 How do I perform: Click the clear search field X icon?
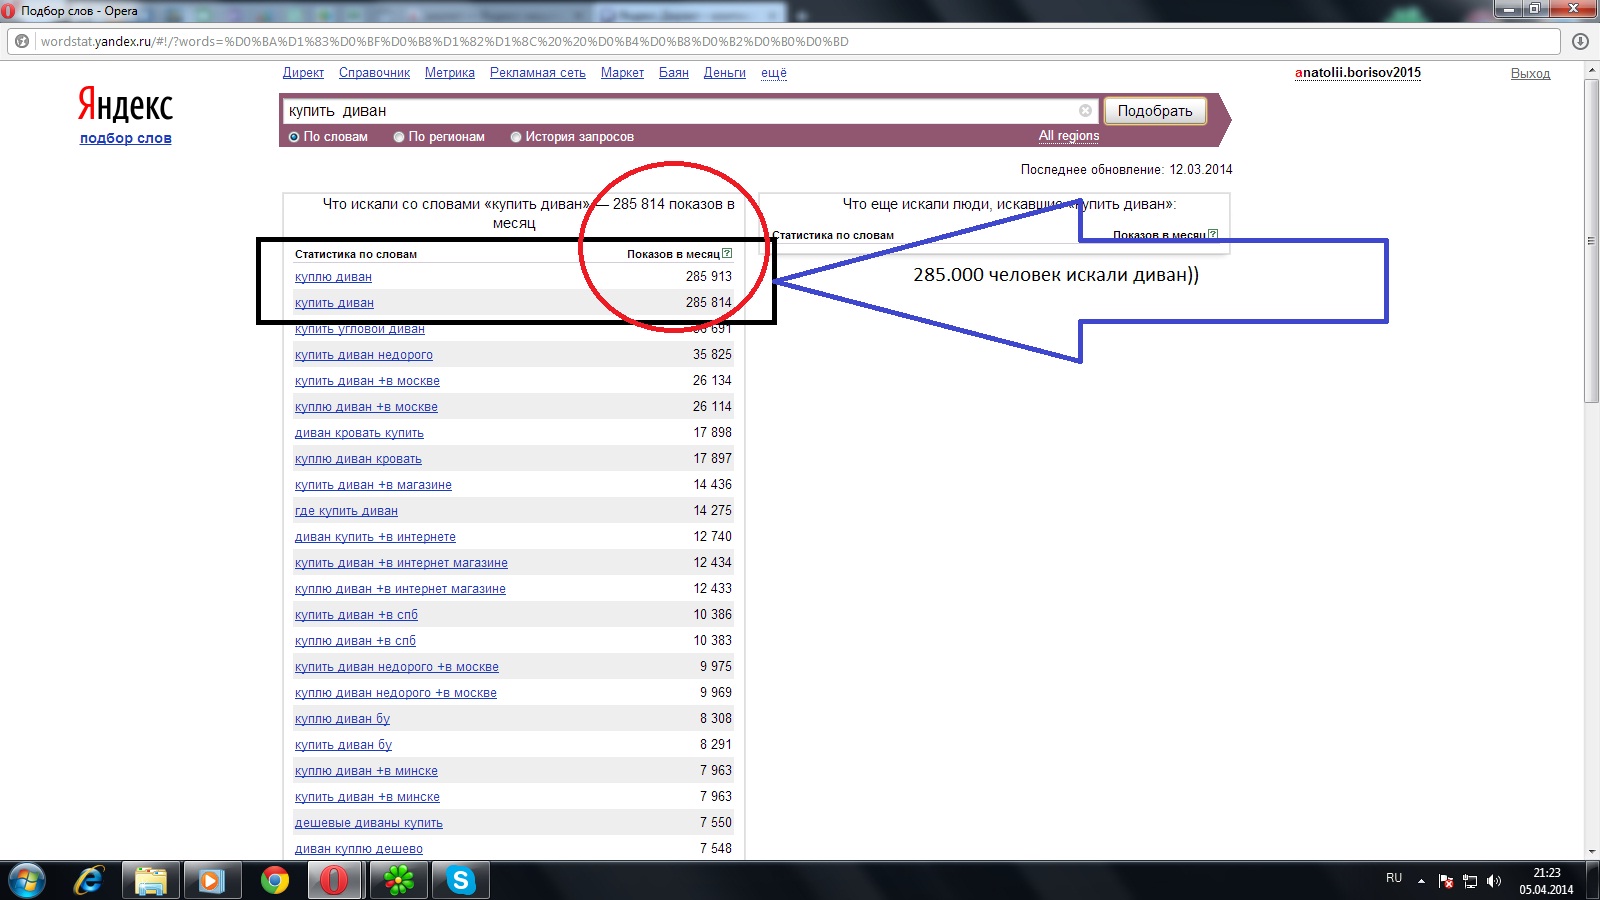[x=1085, y=111]
